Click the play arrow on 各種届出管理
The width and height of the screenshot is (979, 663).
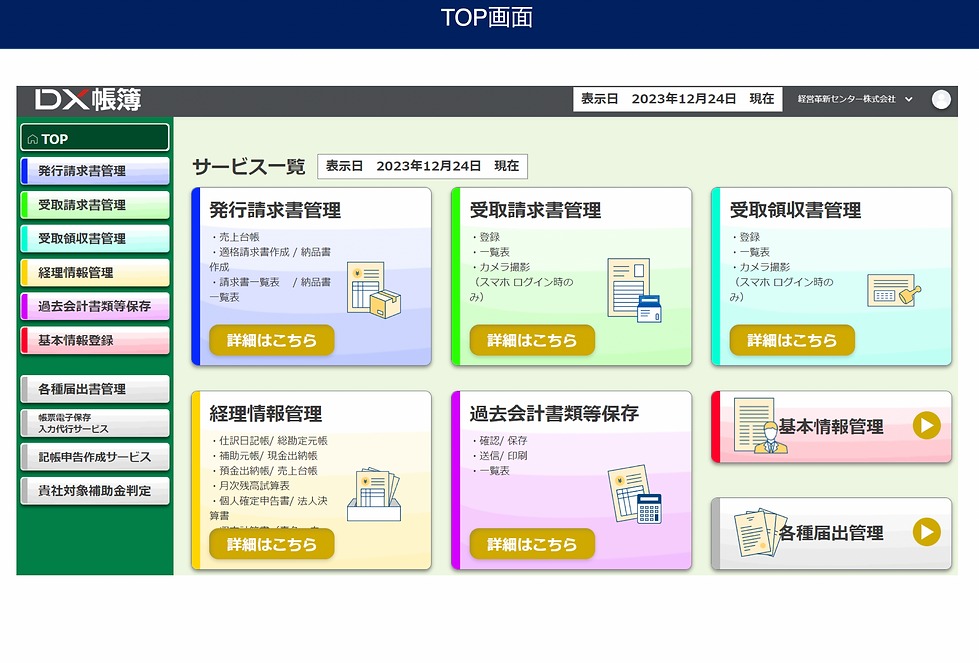tap(927, 532)
